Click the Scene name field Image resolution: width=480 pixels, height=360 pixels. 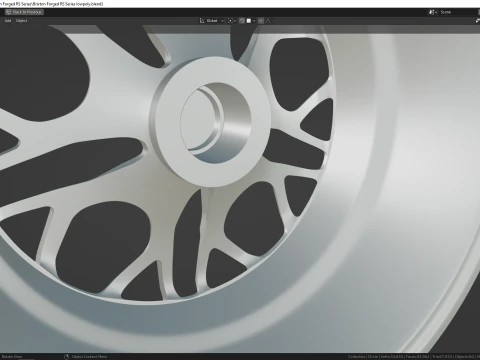pos(458,12)
